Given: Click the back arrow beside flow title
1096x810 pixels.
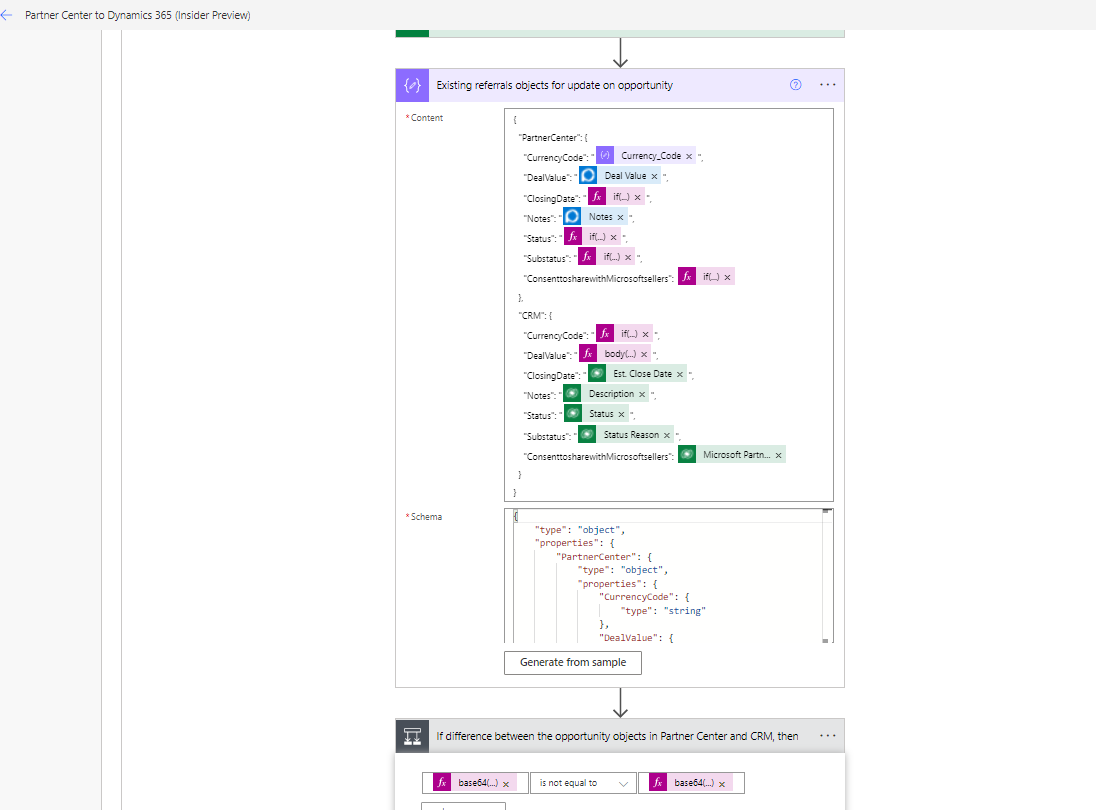Looking at the screenshot, I should click(x=8, y=15).
